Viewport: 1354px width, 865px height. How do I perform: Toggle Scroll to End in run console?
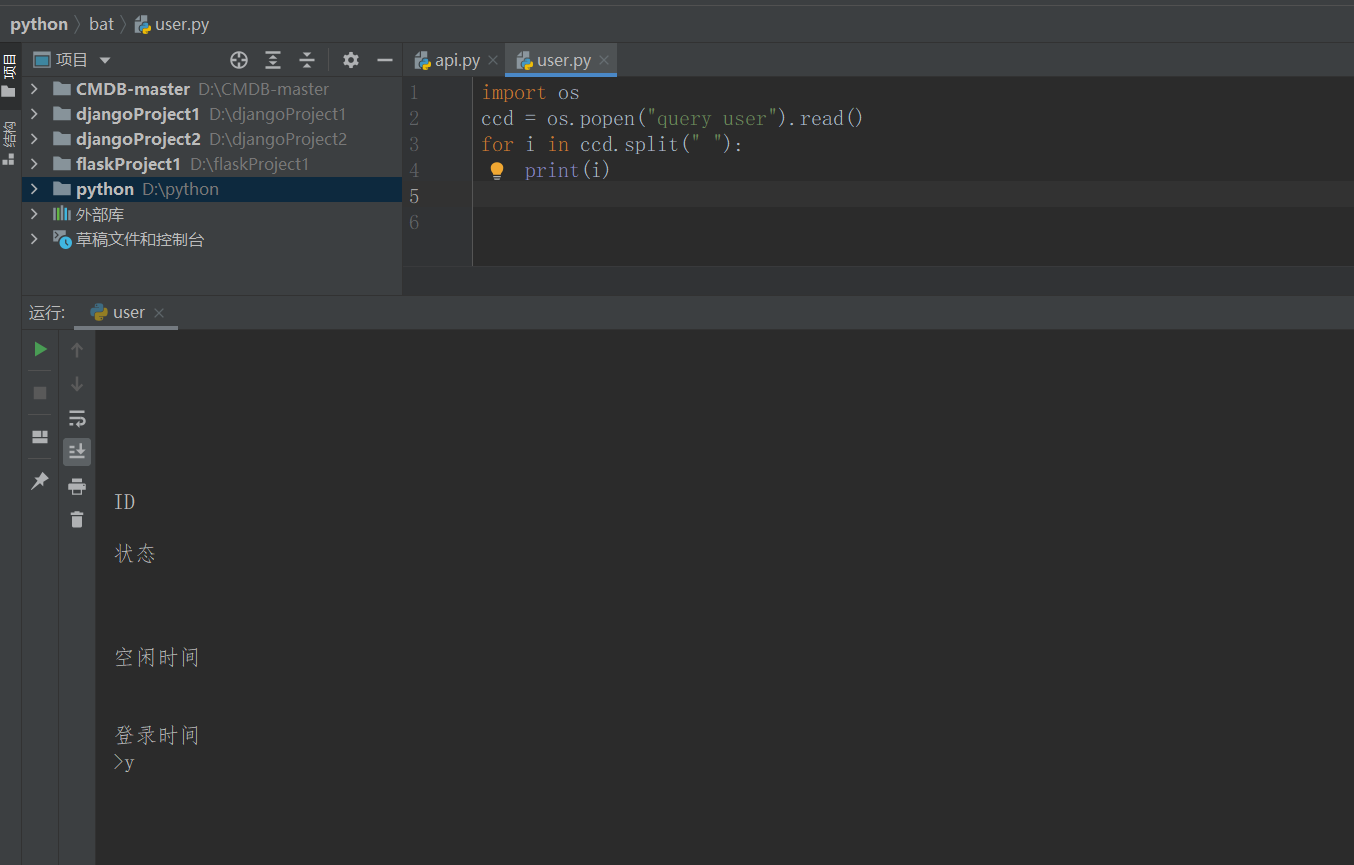[77, 452]
